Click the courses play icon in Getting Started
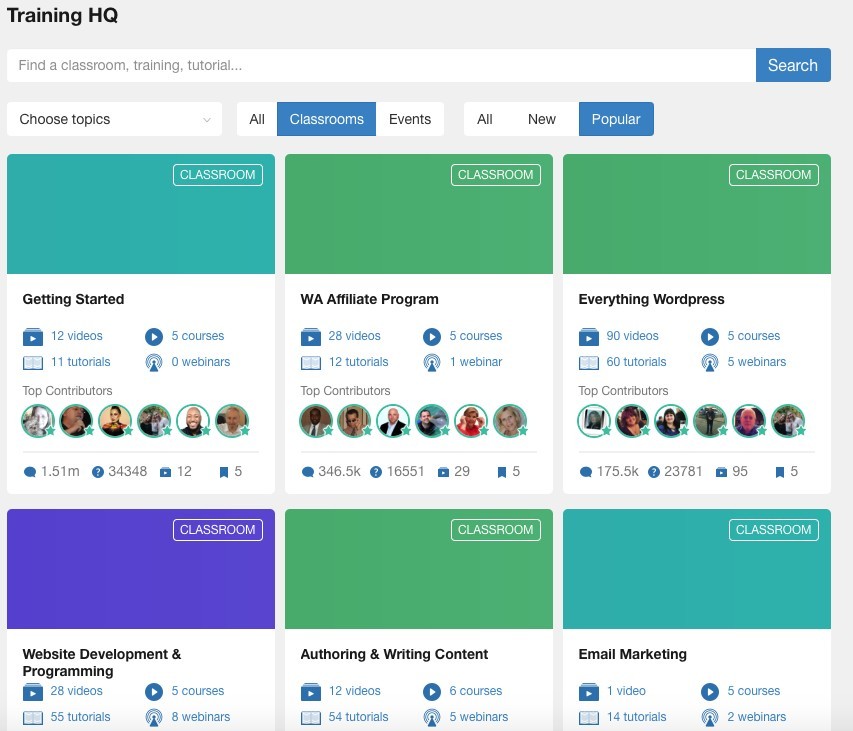 [x=154, y=337]
